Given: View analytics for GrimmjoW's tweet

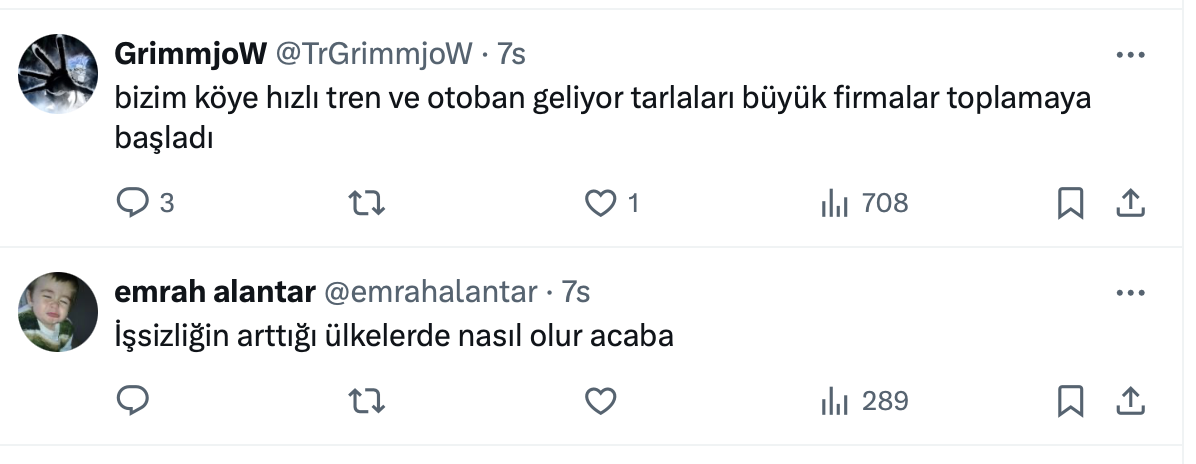Looking at the screenshot, I should (834, 204).
